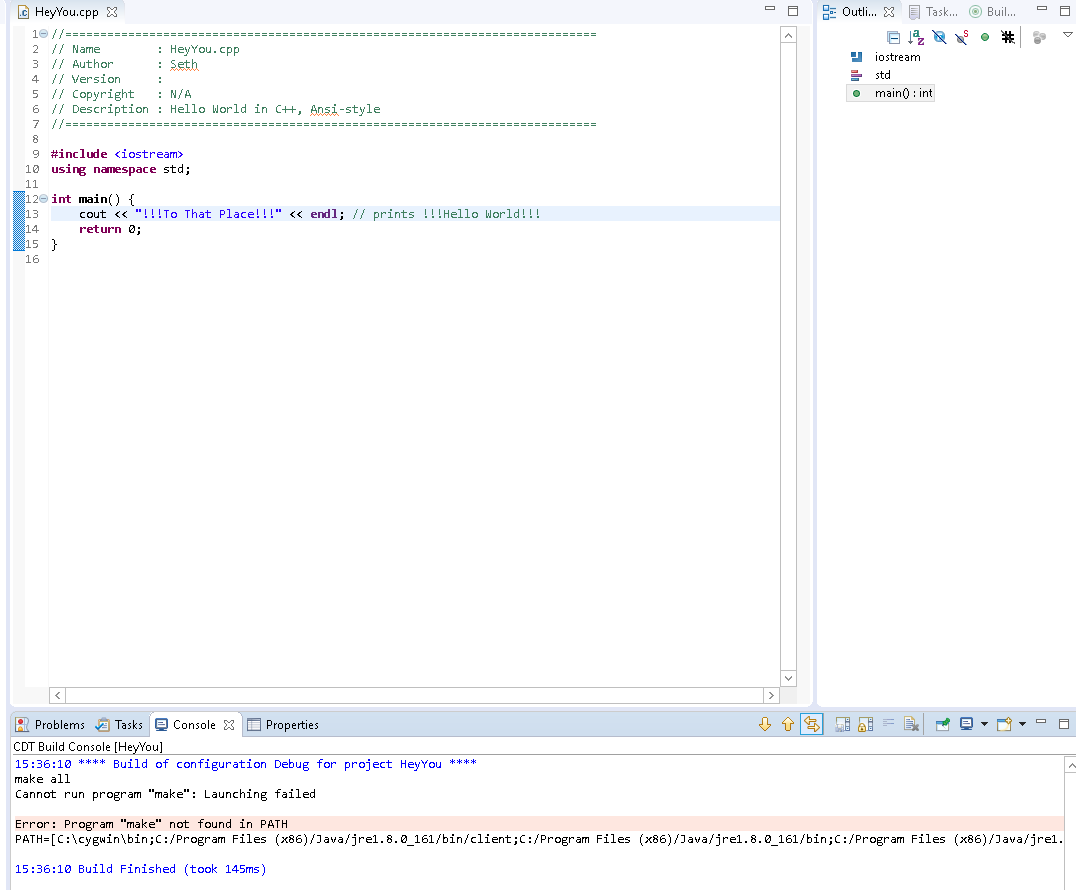Click Display Selected Console monitor icon
Screen dimensions: 1076x890
coord(966,723)
